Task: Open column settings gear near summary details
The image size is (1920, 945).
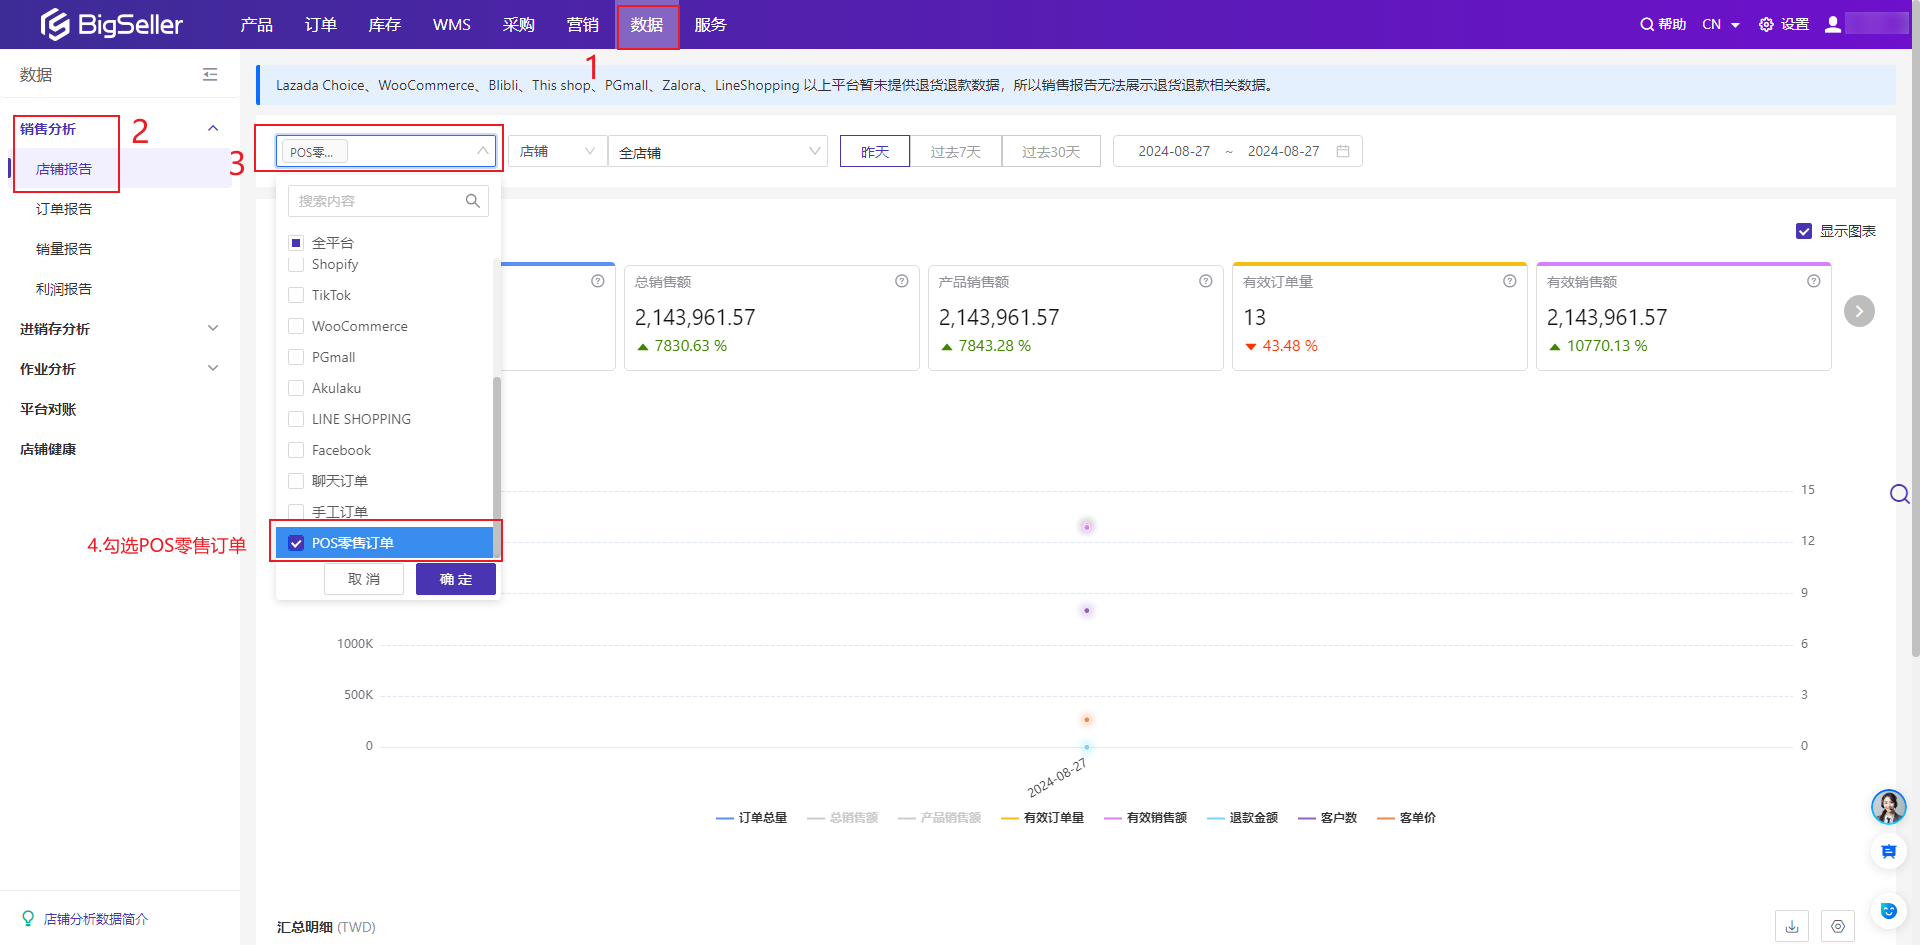Action: point(1838,927)
